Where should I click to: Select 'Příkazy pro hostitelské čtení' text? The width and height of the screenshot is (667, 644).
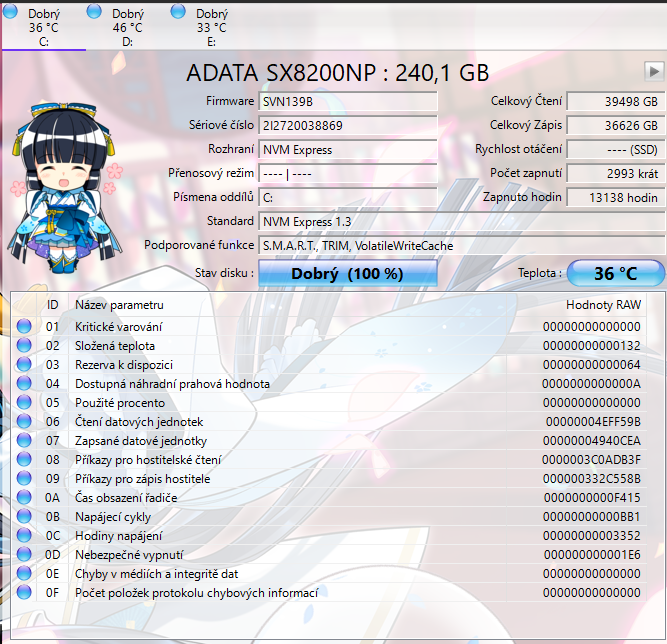click(x=148, y=460)
